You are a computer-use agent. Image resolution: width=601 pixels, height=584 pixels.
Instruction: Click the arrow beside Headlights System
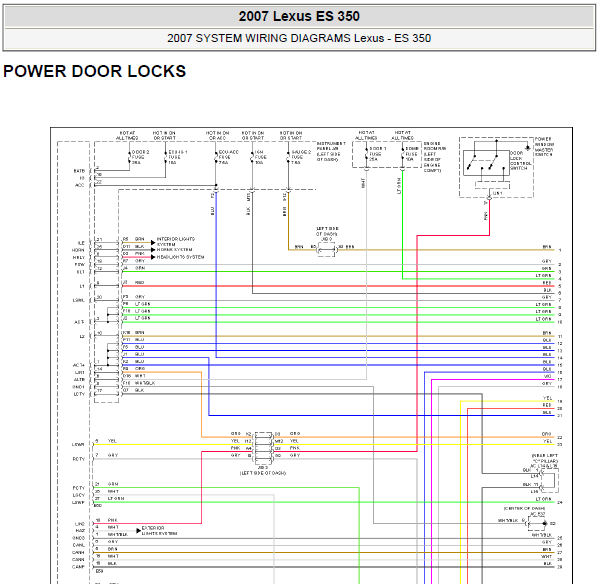tap(153, 257)
